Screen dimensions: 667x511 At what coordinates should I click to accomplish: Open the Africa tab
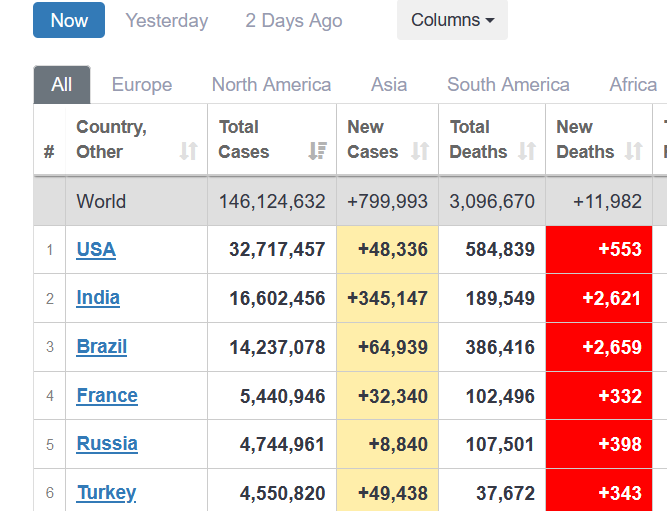633,85
